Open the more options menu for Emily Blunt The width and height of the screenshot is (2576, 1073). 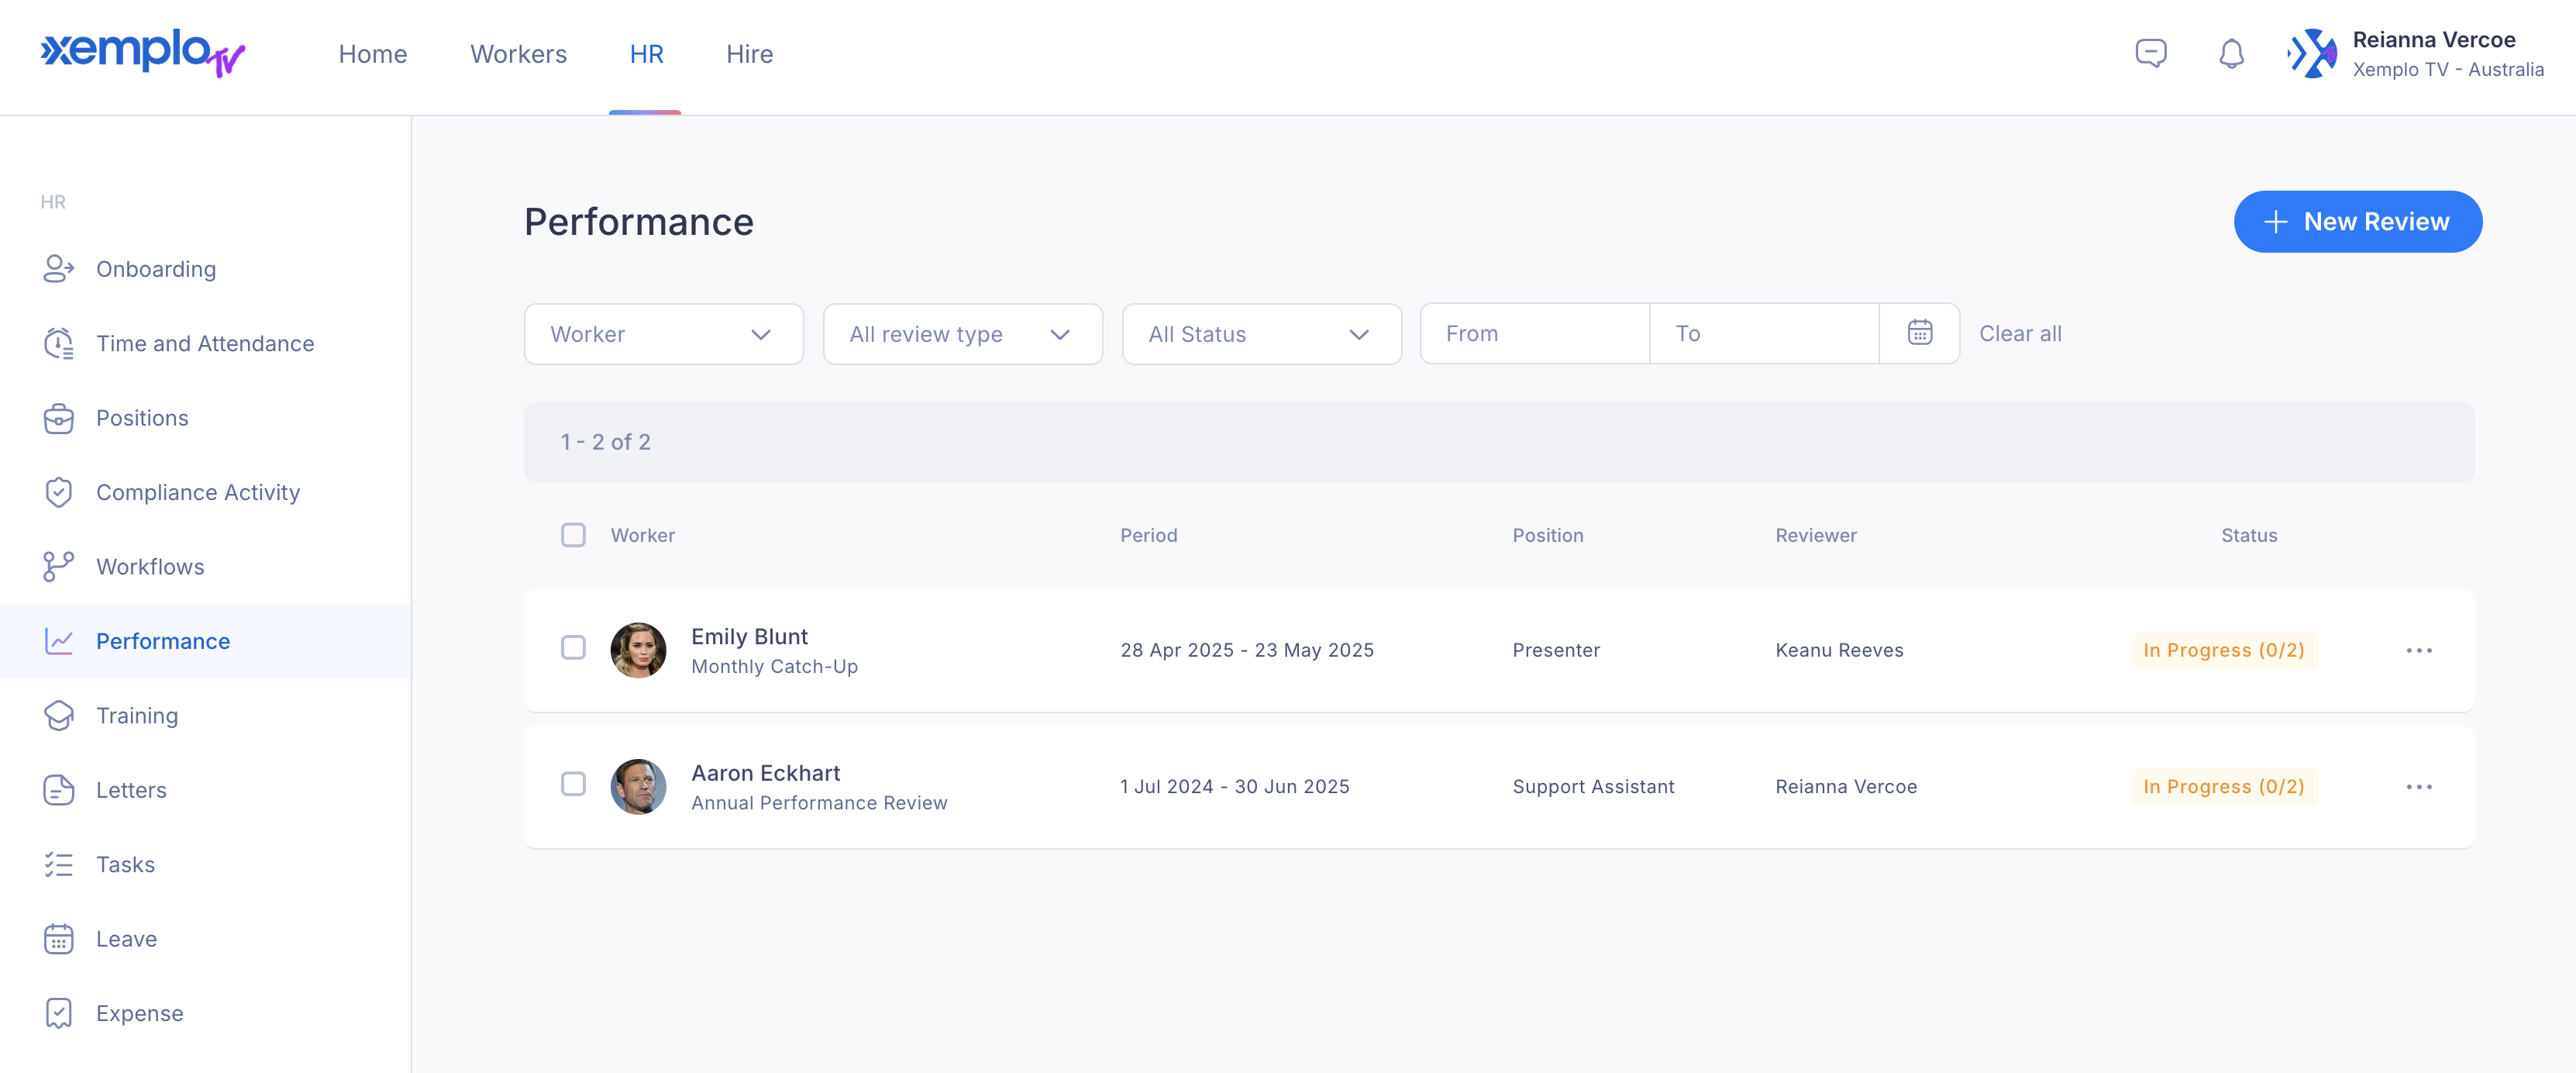pyautogui.click(x=2418, y=650)
